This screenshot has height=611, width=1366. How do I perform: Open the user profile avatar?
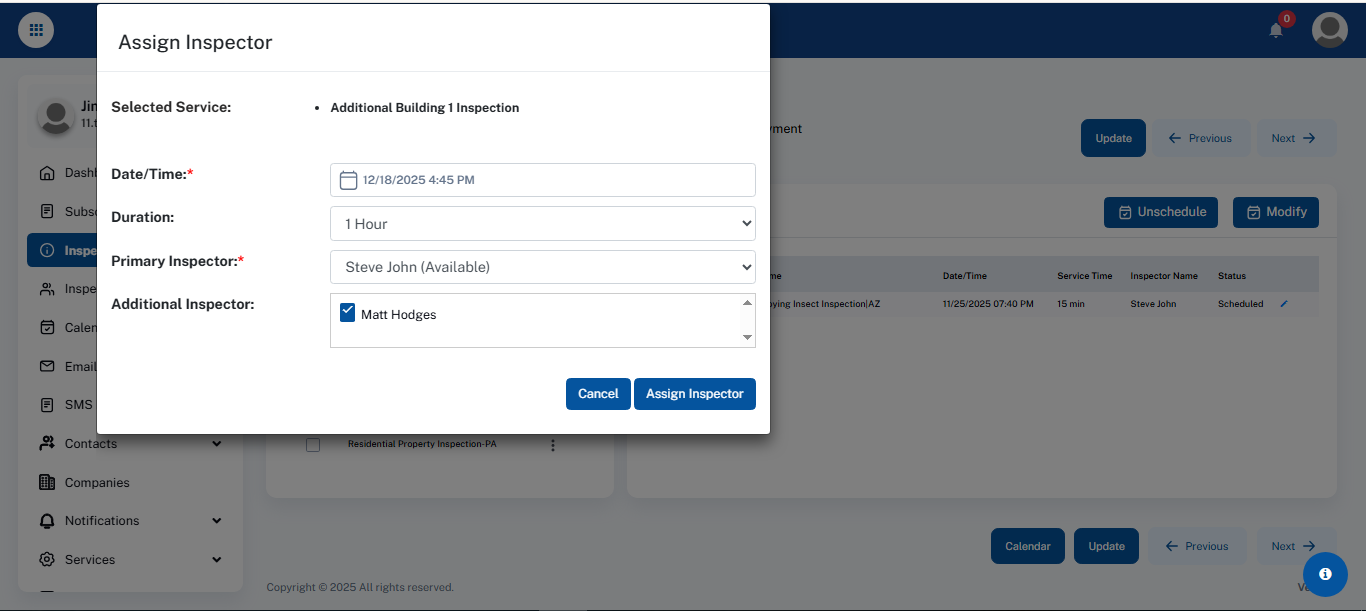pos(1329,30)
